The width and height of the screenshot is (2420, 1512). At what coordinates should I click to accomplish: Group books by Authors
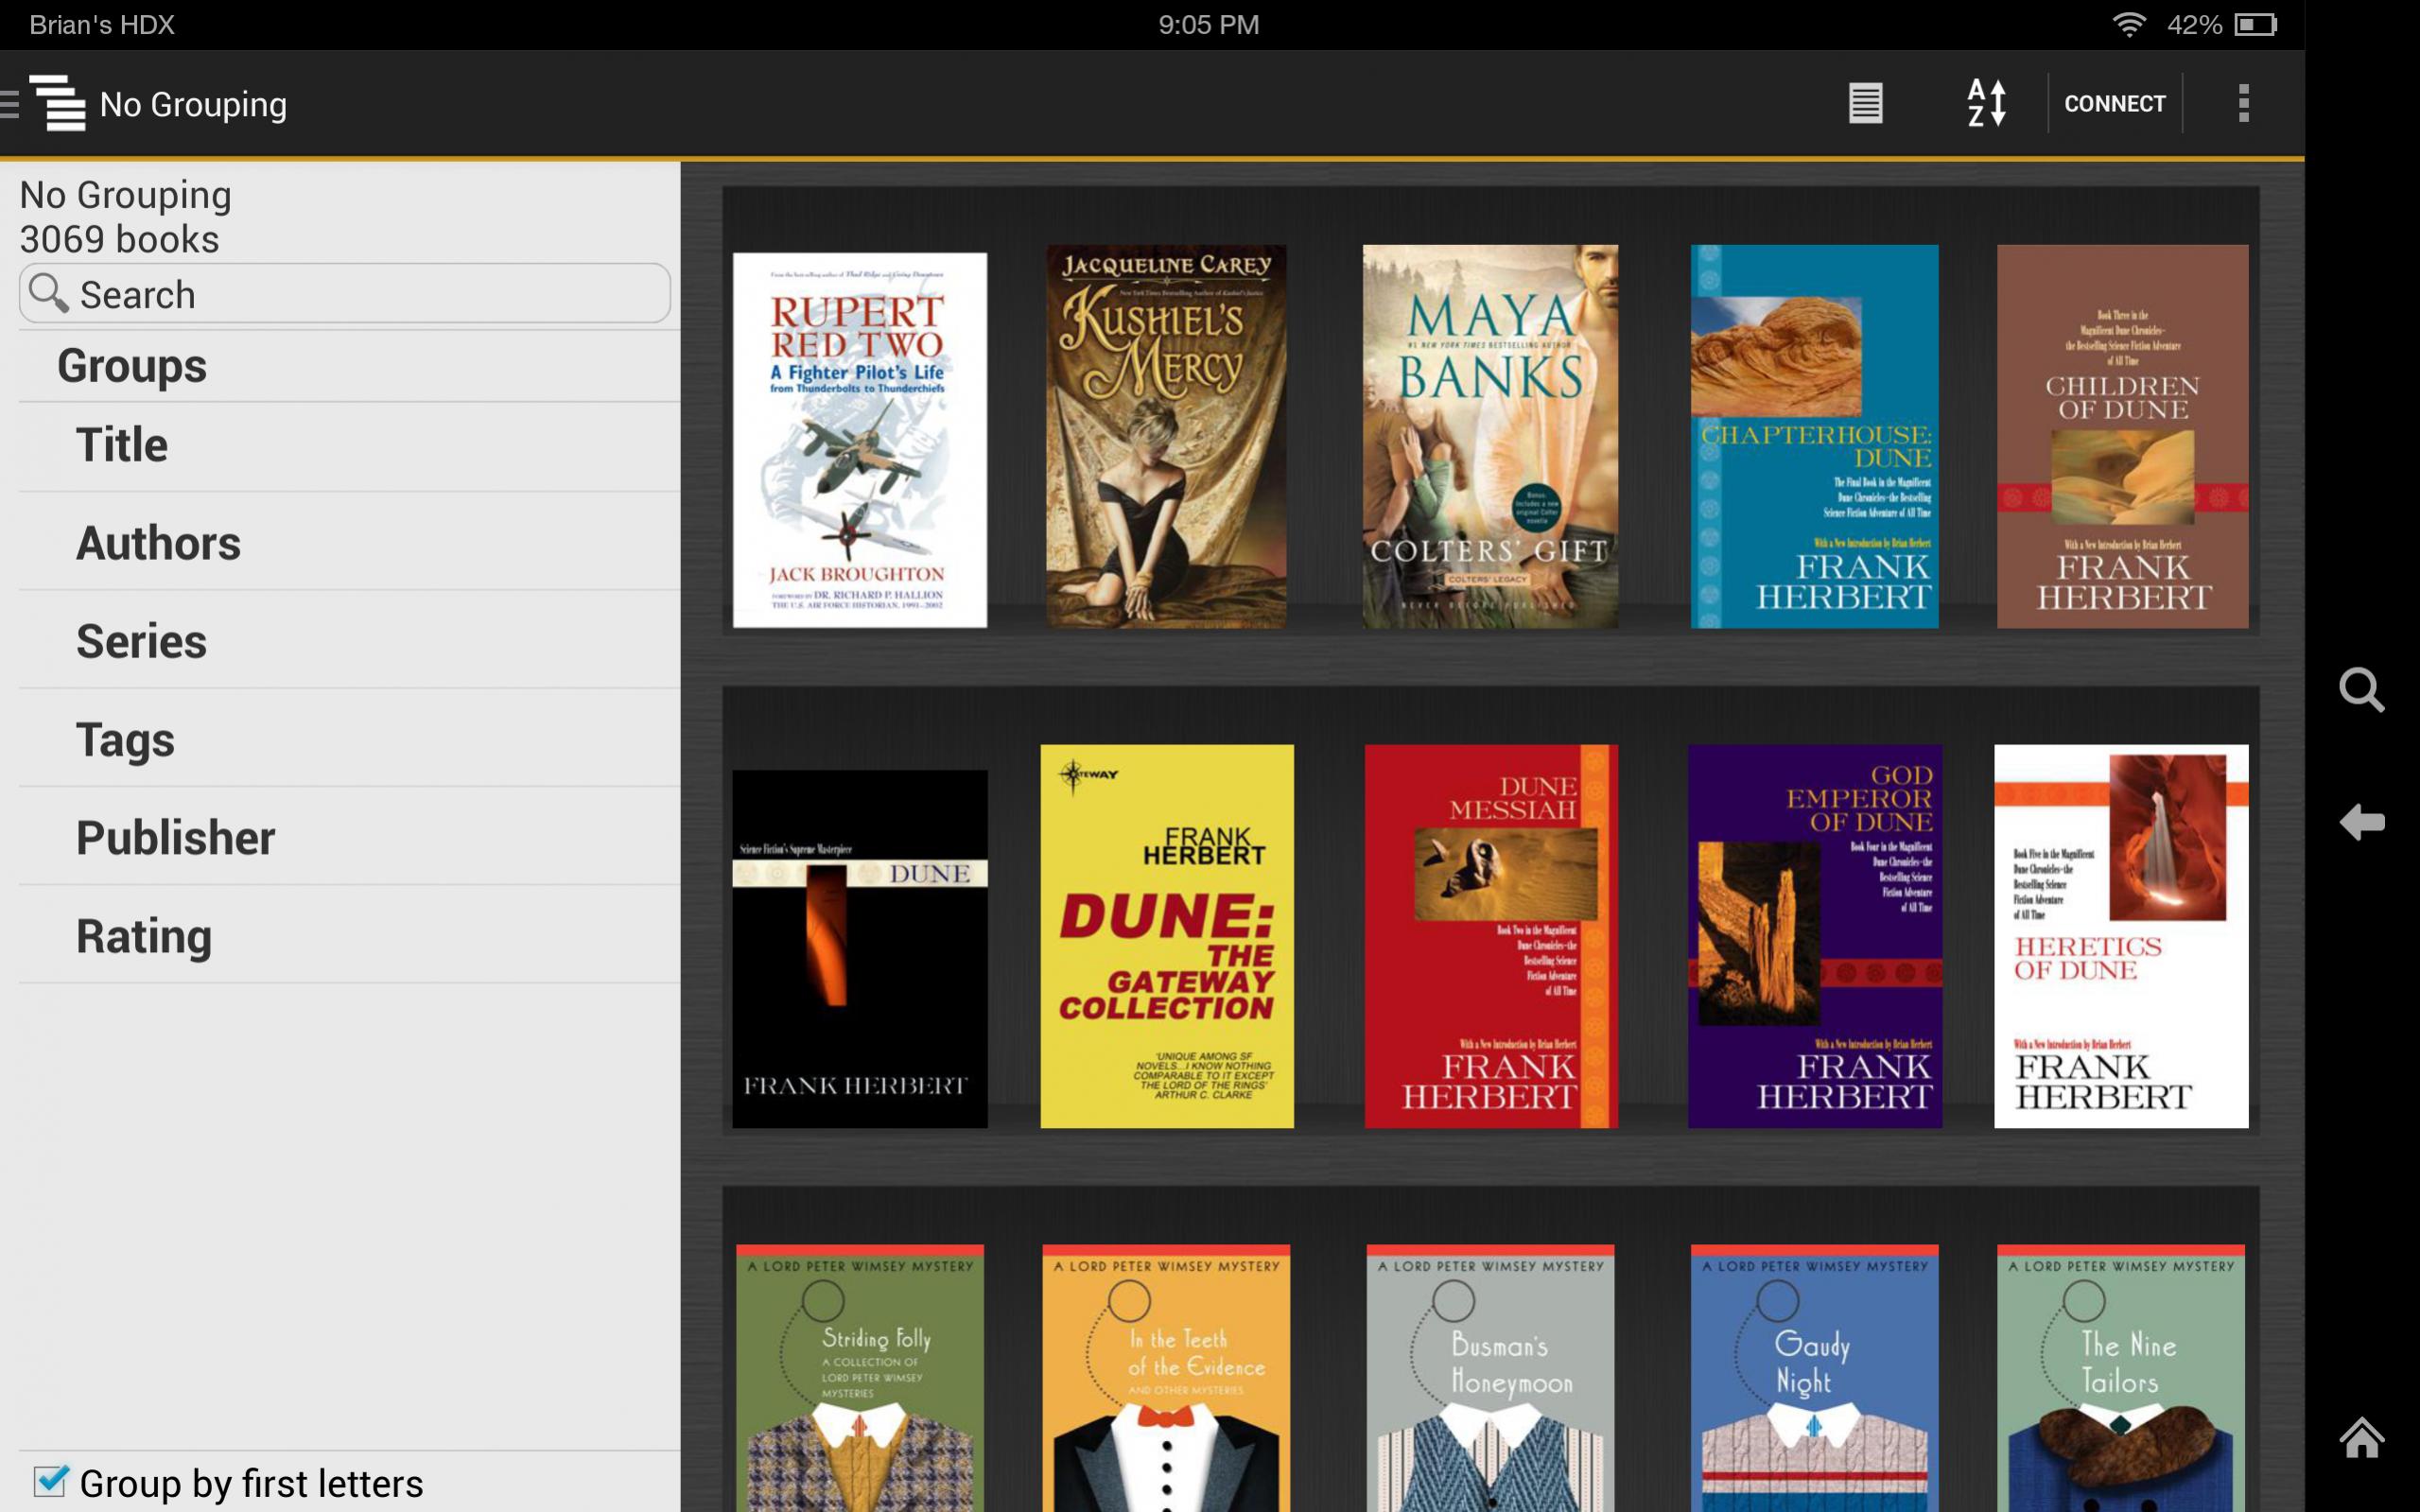[158, 543]
